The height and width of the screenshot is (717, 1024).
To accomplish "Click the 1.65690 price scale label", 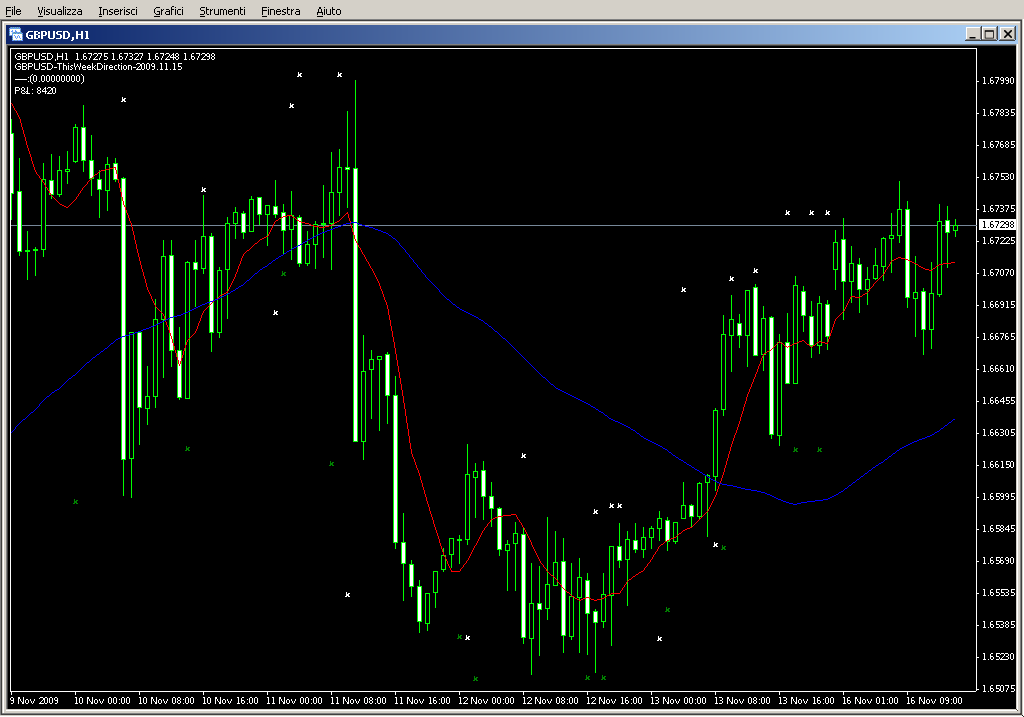I will [999, 561].
